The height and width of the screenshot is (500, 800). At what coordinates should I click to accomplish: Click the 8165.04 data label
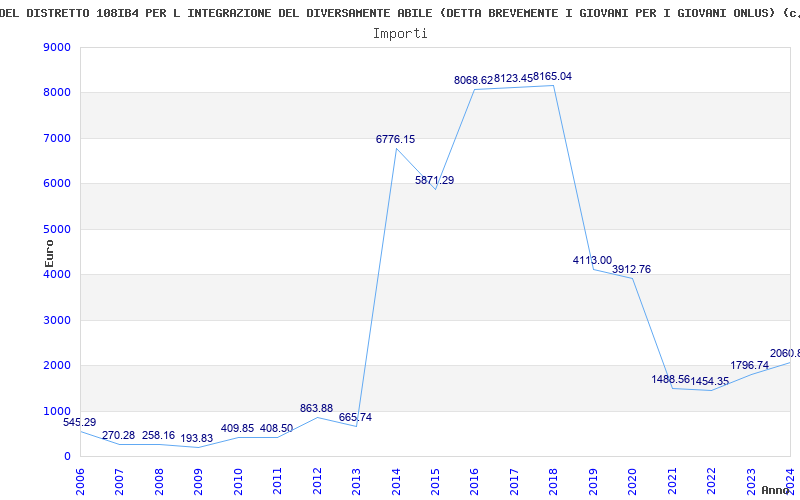point(553,77)
